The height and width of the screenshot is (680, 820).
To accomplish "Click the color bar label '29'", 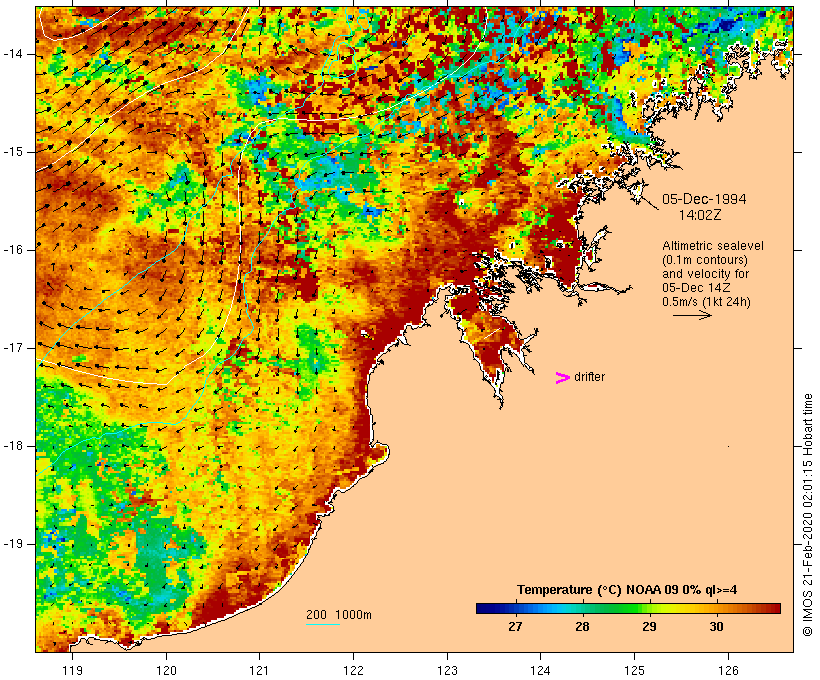I will pos(649,626).
